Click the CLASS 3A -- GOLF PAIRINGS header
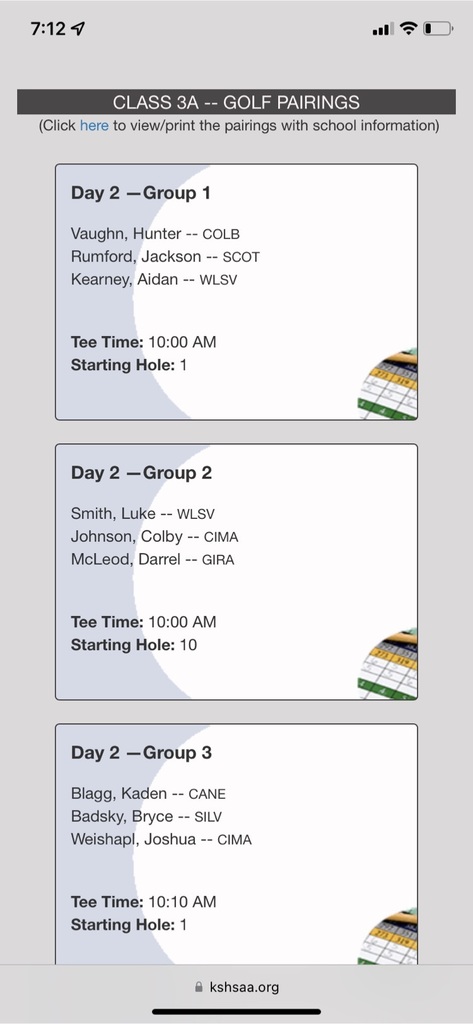The image size is (473, 1024). tap(236, 102)
